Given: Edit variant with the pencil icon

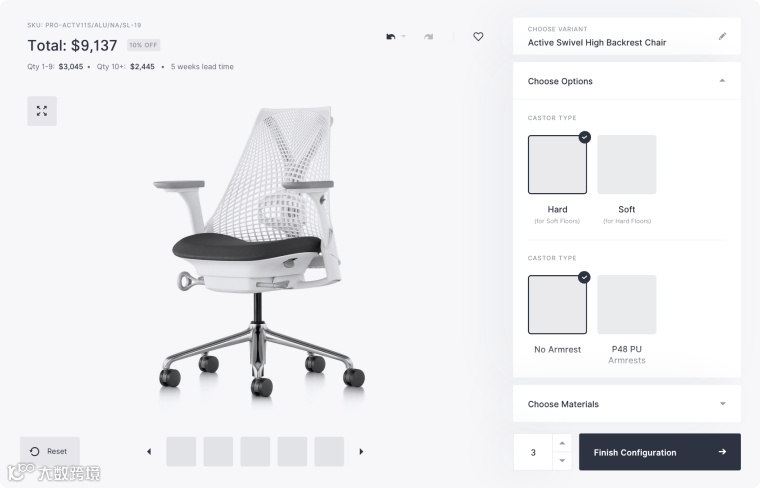Looking at the screenshot, I should point(722,36).
